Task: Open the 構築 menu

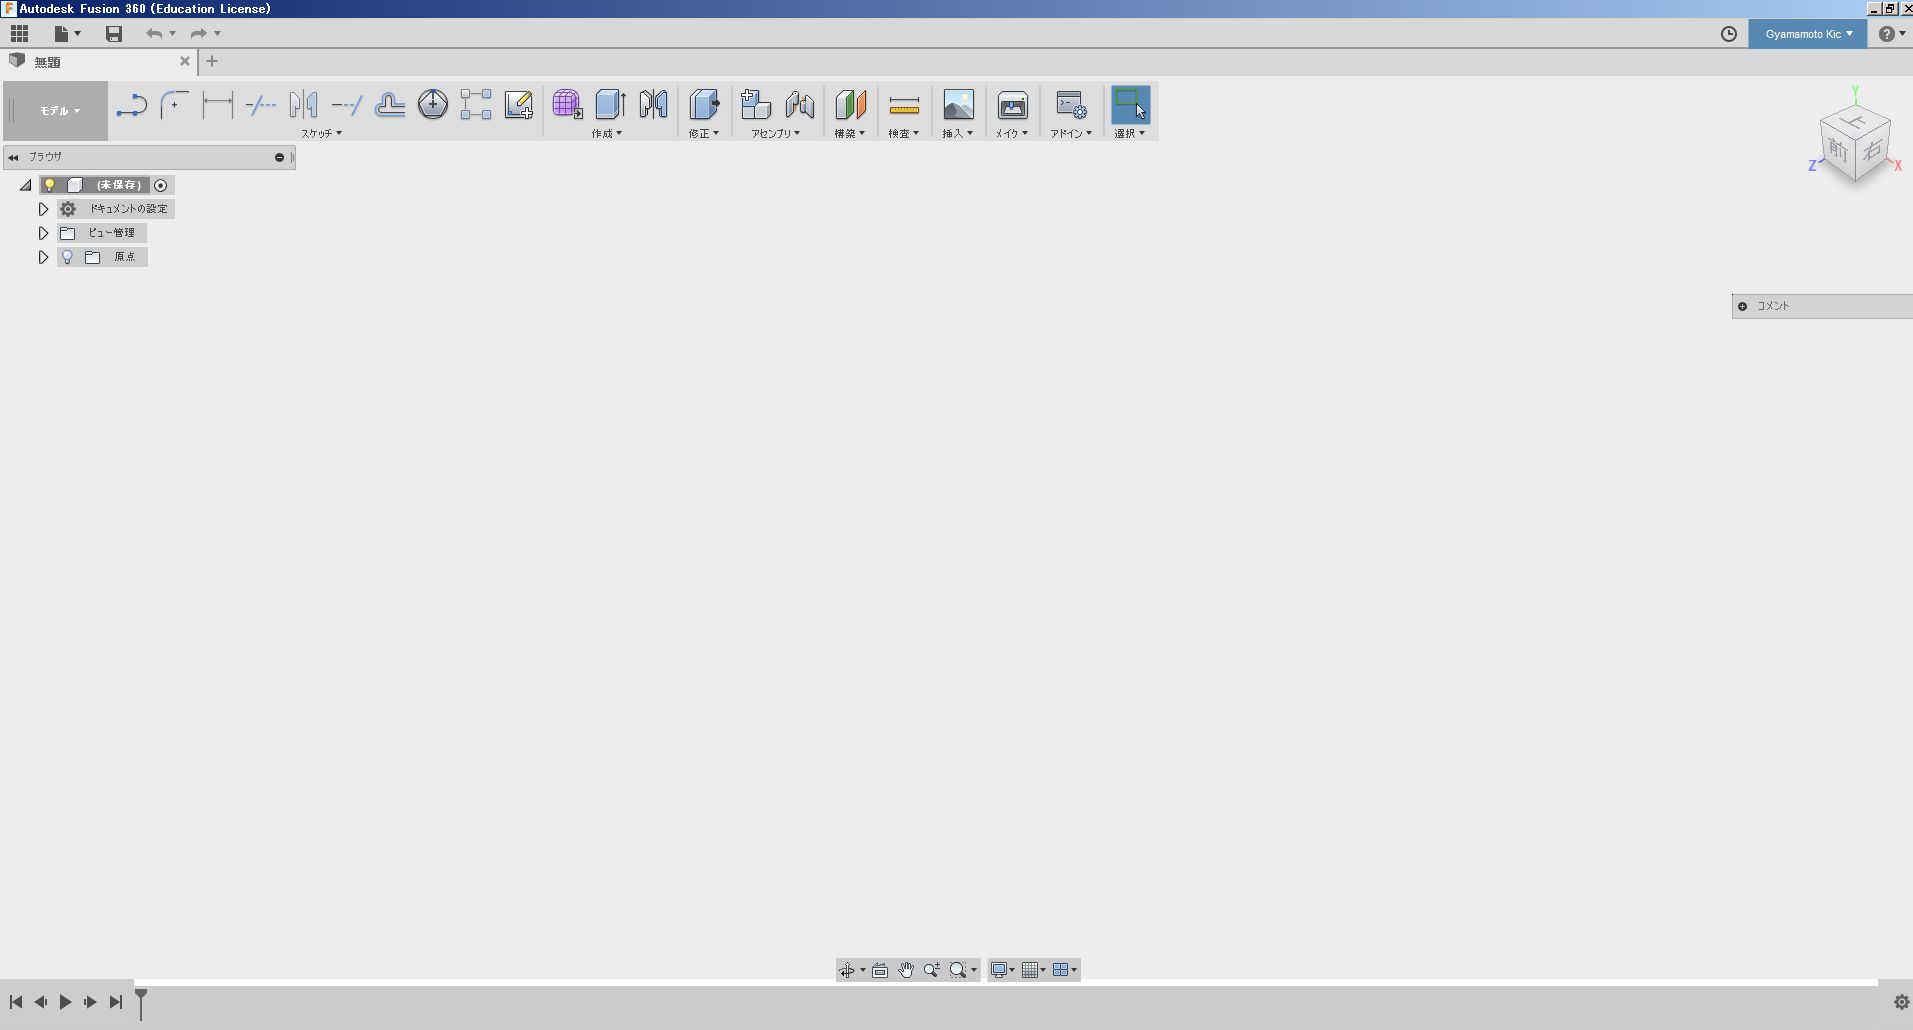Action: tap(850, 133)
